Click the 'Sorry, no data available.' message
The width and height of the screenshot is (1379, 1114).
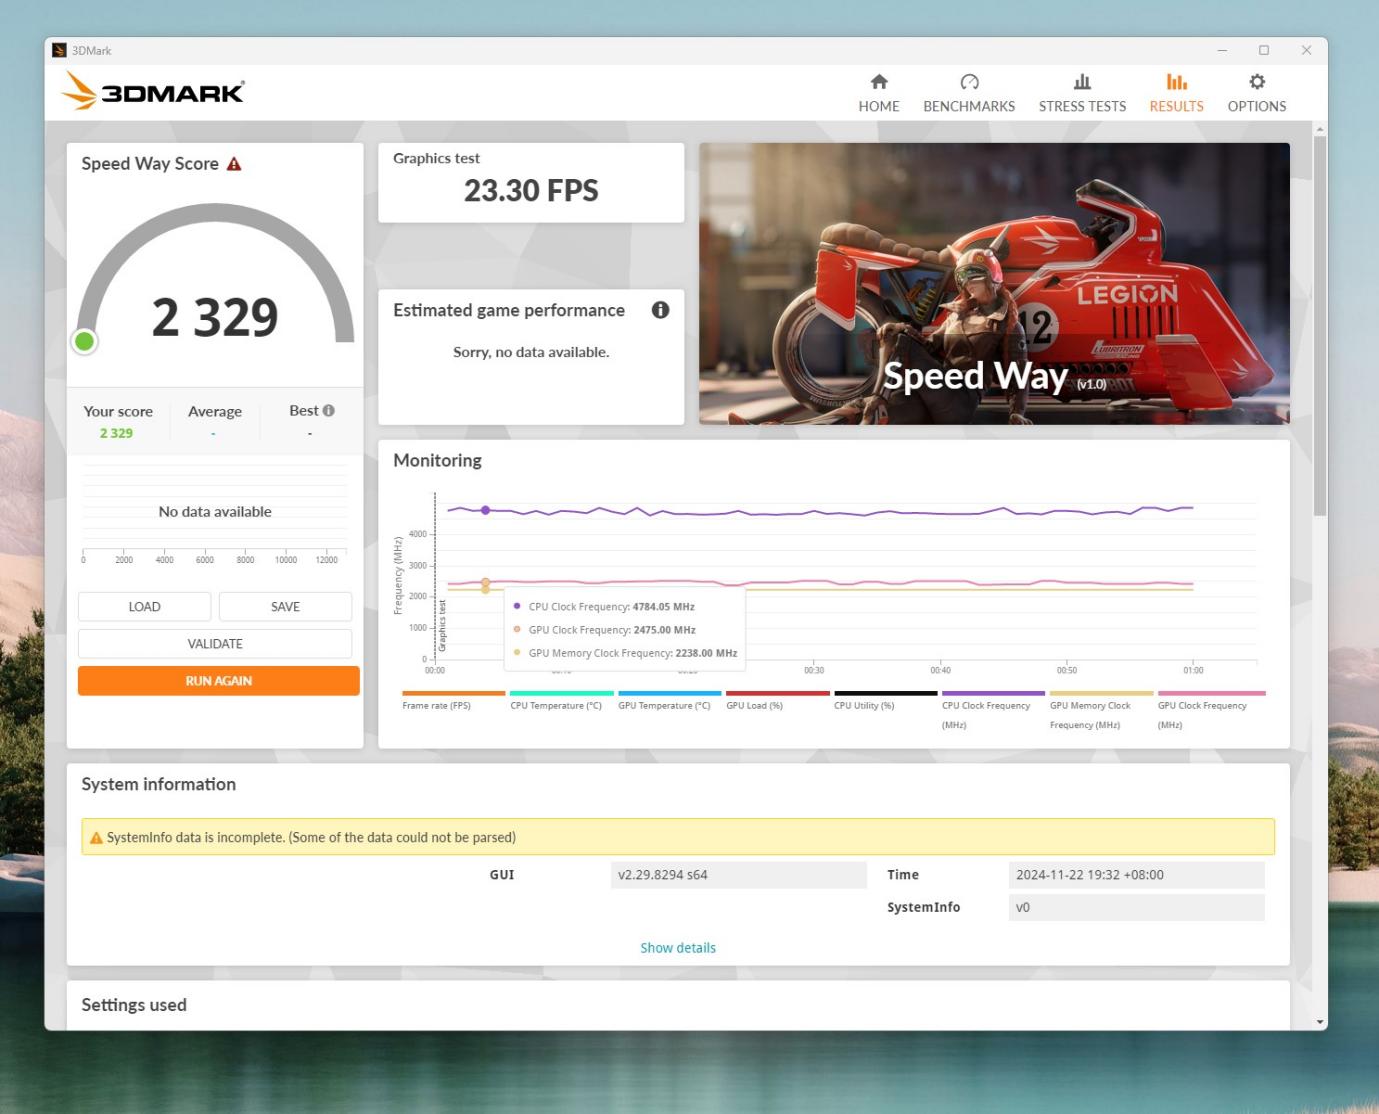click(531, 352)
